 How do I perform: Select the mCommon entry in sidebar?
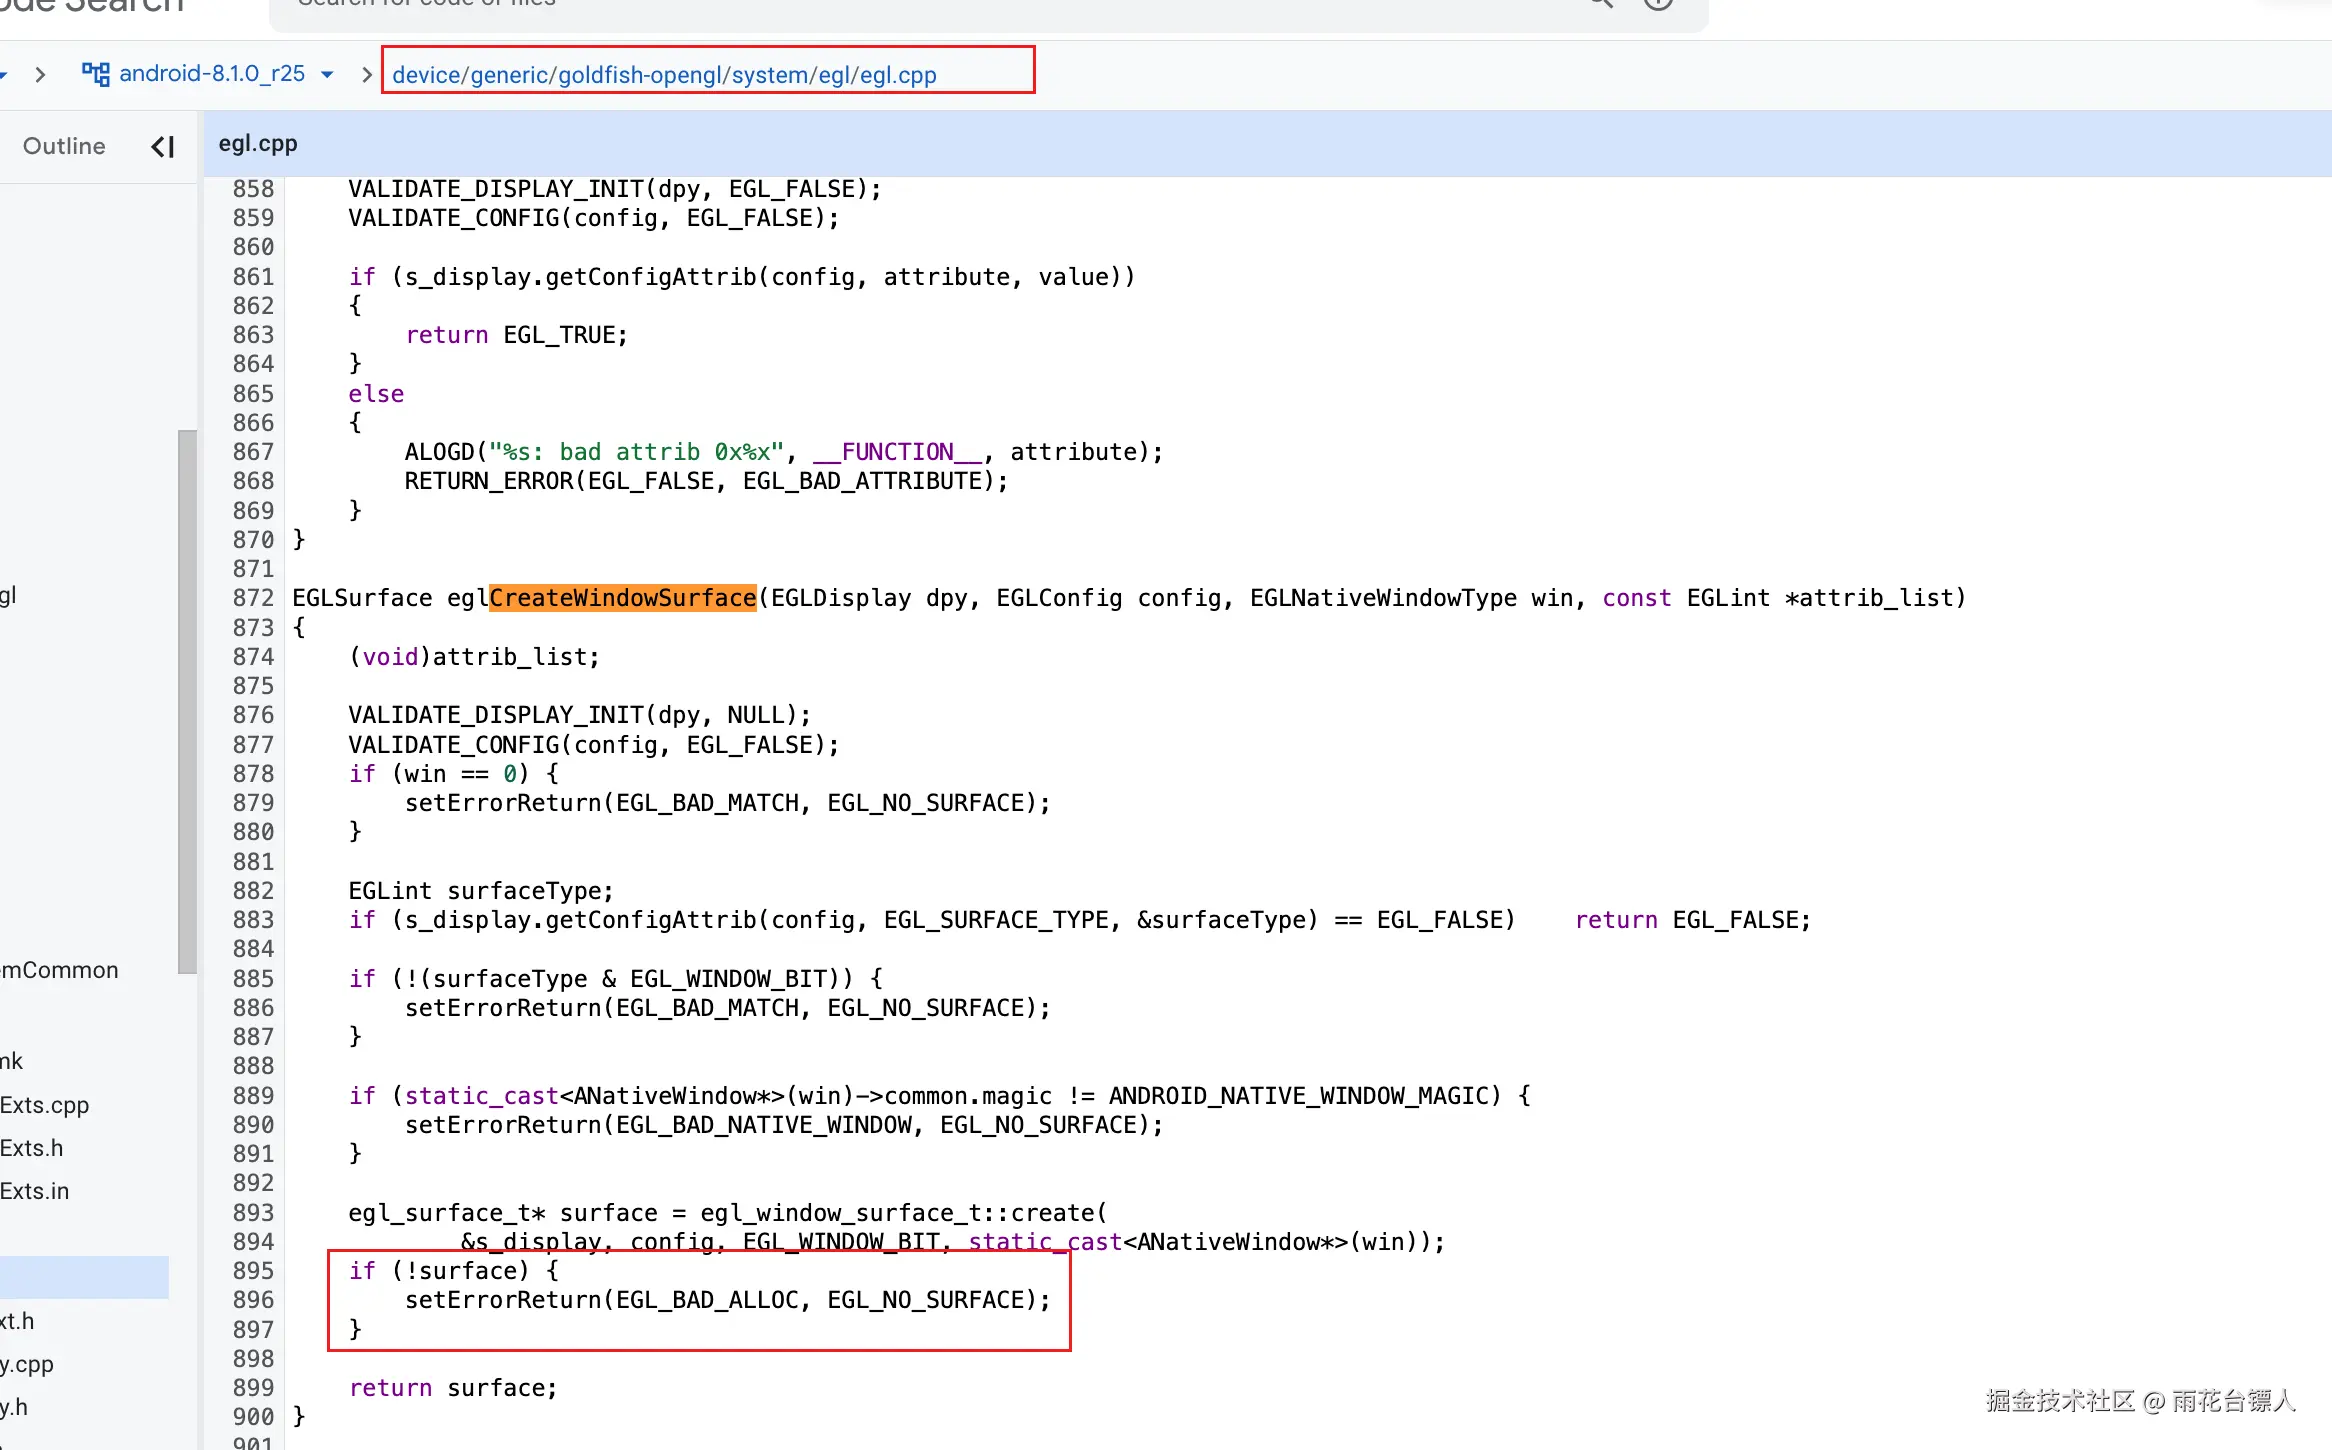point(60,970)
